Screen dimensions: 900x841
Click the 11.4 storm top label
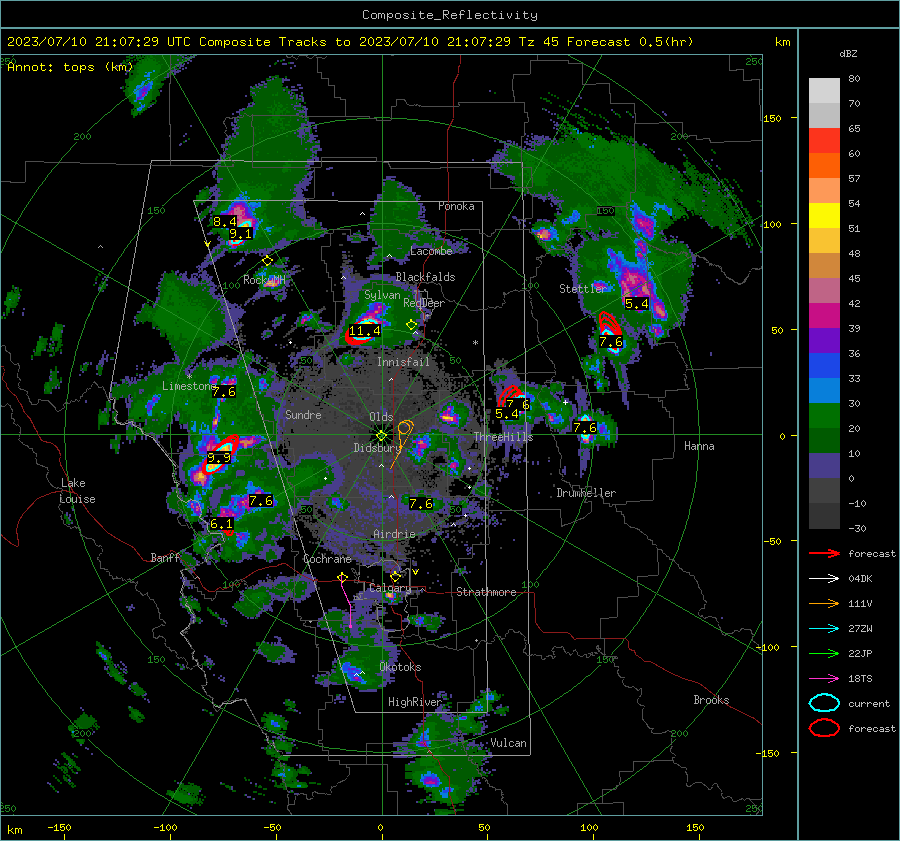pos(364,331)
